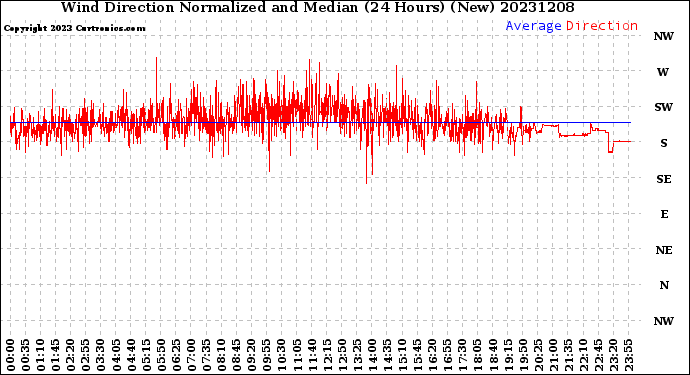Screen dimensions: 690x375
Task: Click the 15:45 time axis label
Action: pos(418,355)
